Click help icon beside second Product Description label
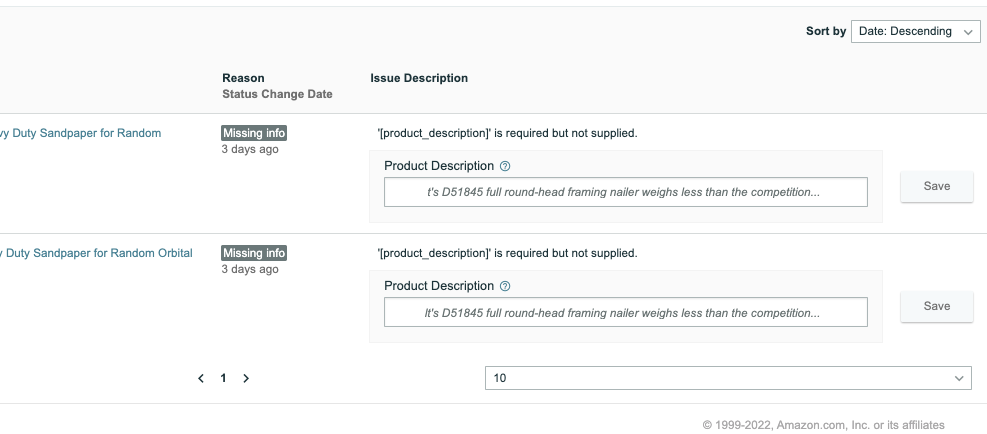The height and width of the screenshot is (434, 987). tap(505, 286)
